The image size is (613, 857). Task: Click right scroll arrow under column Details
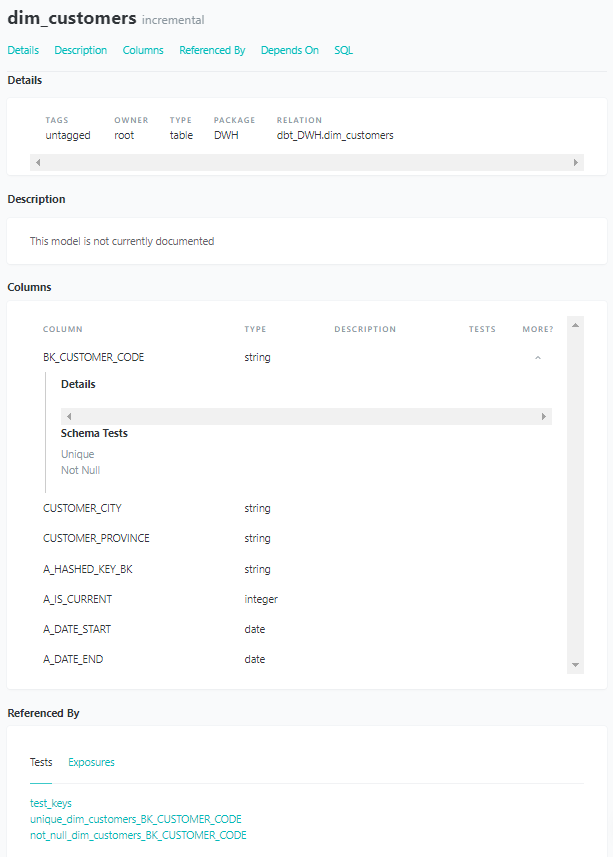pos(544,416)
